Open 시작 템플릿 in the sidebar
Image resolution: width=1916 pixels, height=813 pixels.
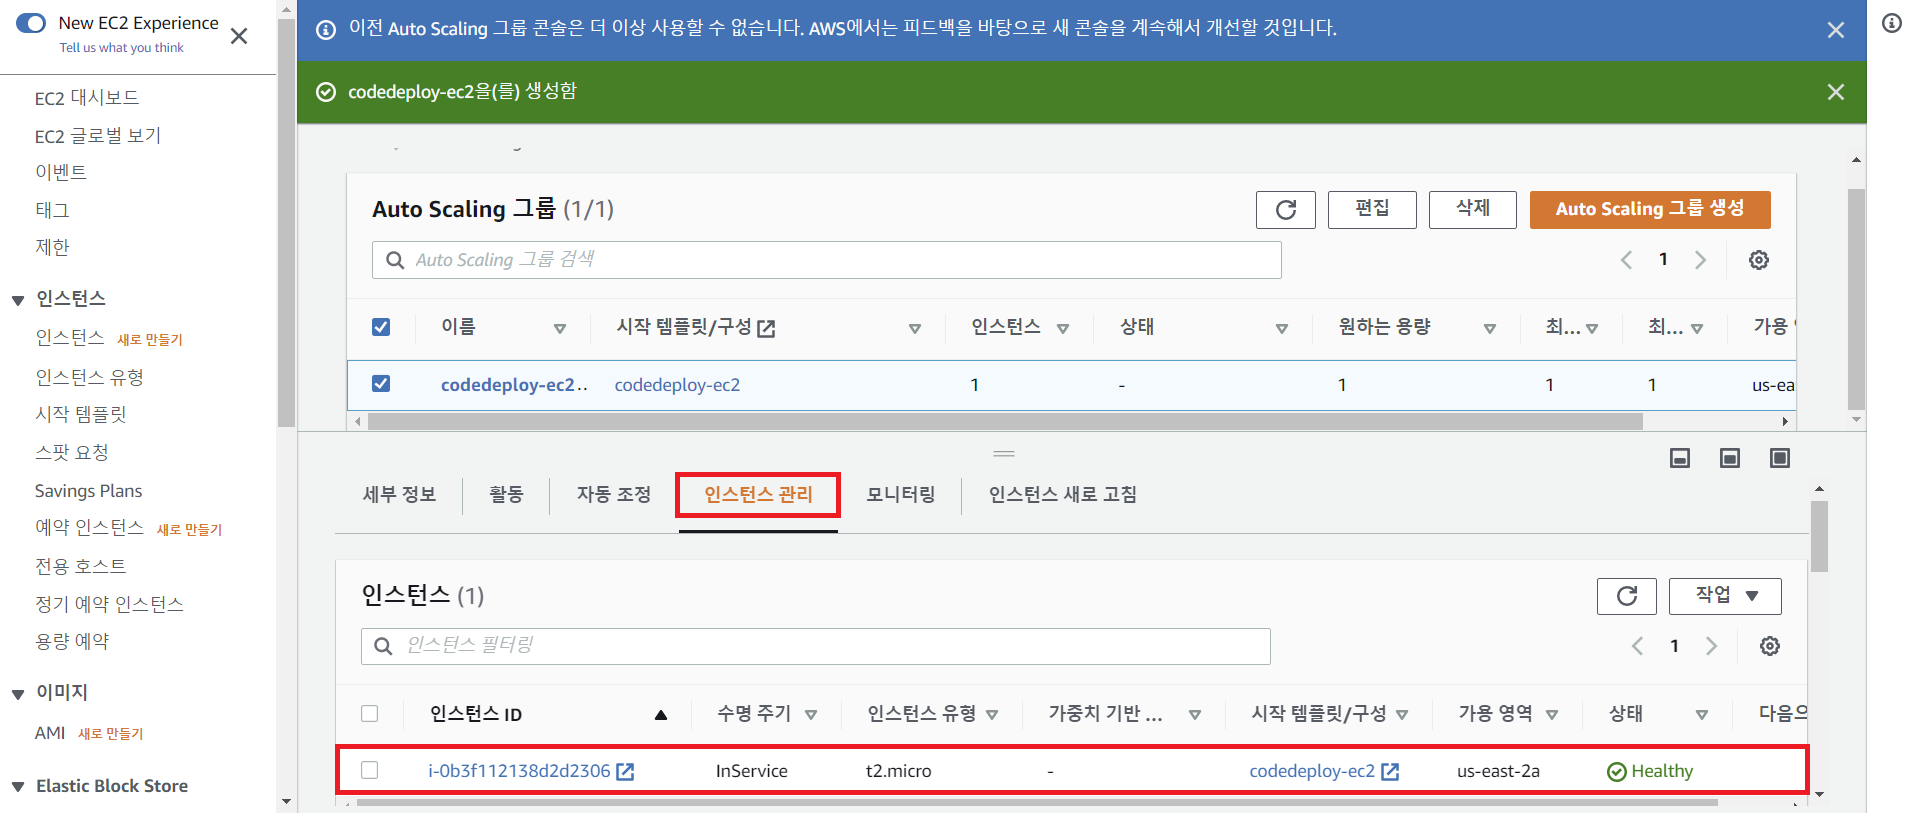click(81, 414)
